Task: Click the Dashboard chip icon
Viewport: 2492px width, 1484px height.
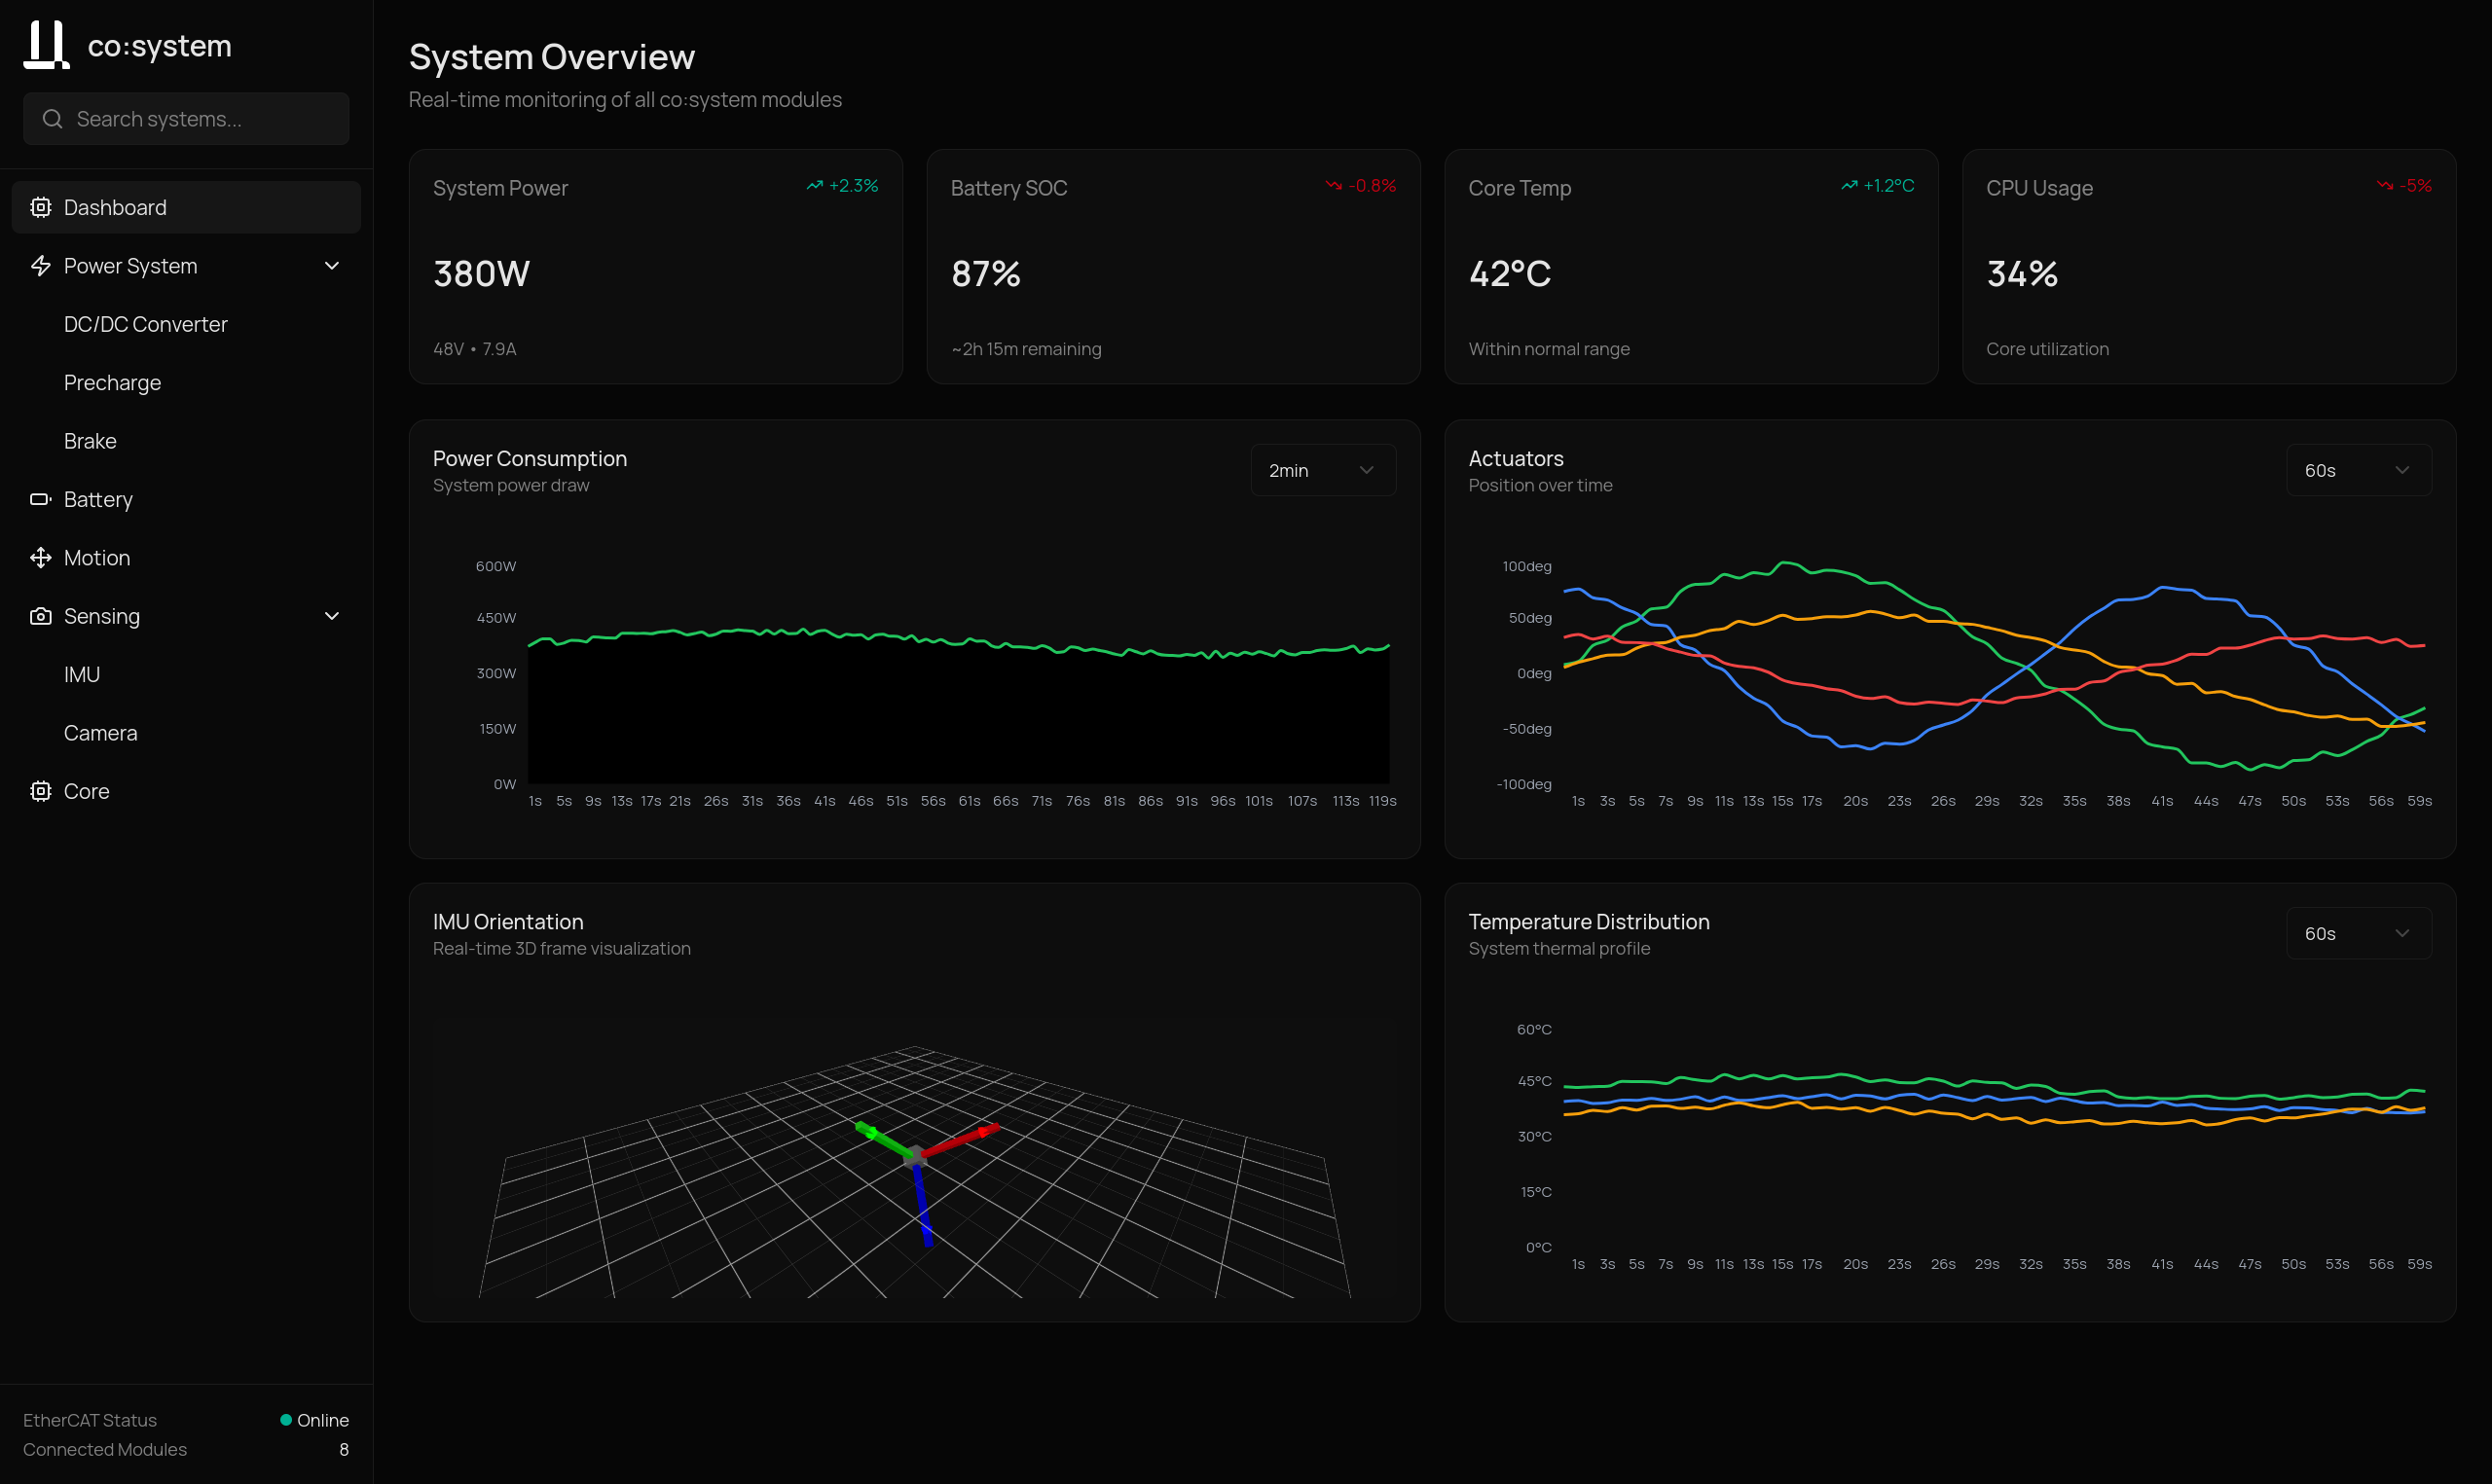Action: (x=40, y=207)
